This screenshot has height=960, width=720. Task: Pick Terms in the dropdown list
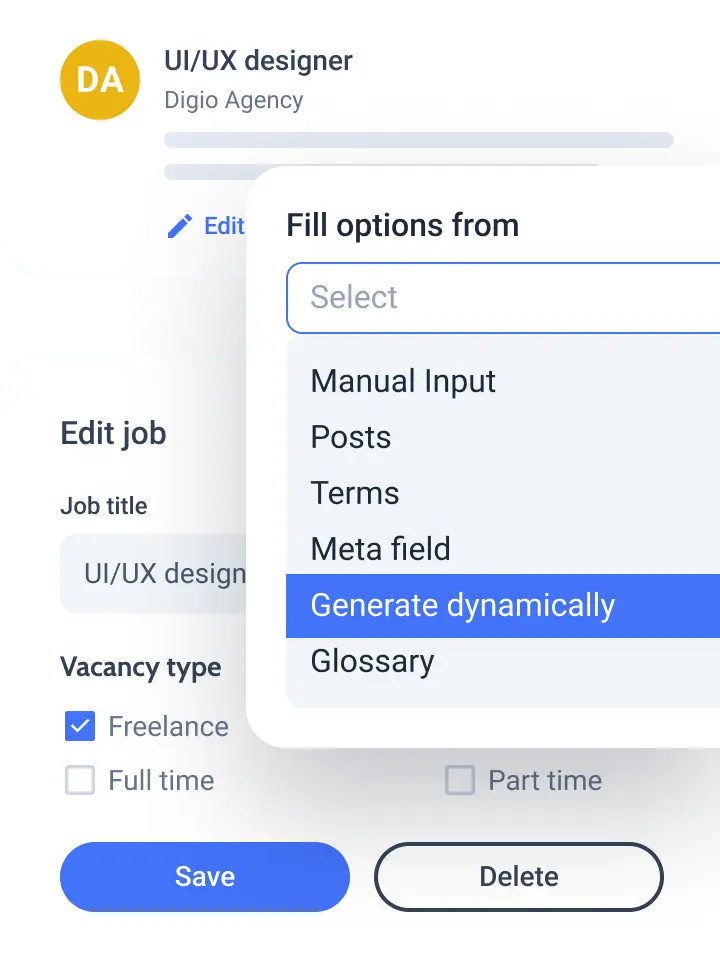click(x=355, y=493)
